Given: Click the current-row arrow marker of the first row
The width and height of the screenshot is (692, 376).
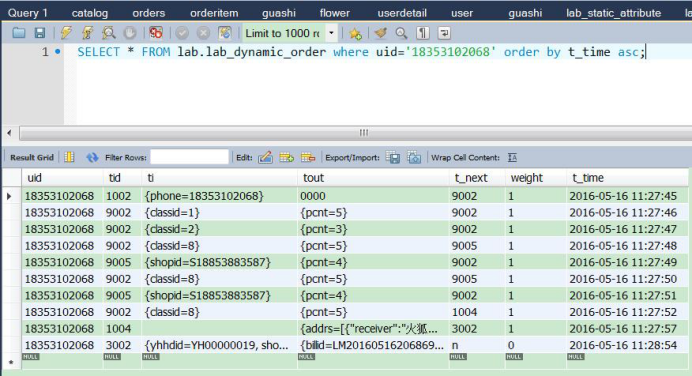Looking at the screenshot, I should pyautogui.click(x=9, y=196).
